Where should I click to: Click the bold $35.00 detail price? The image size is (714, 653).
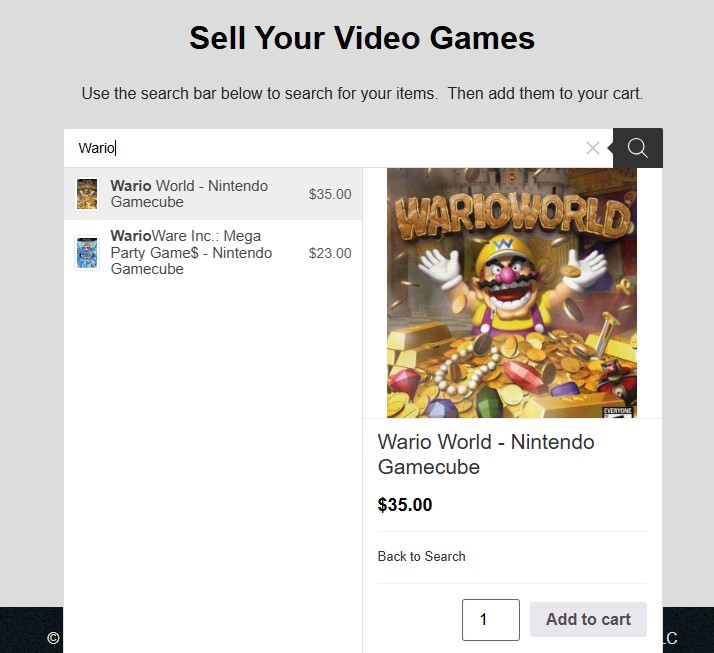coord(405,505)
